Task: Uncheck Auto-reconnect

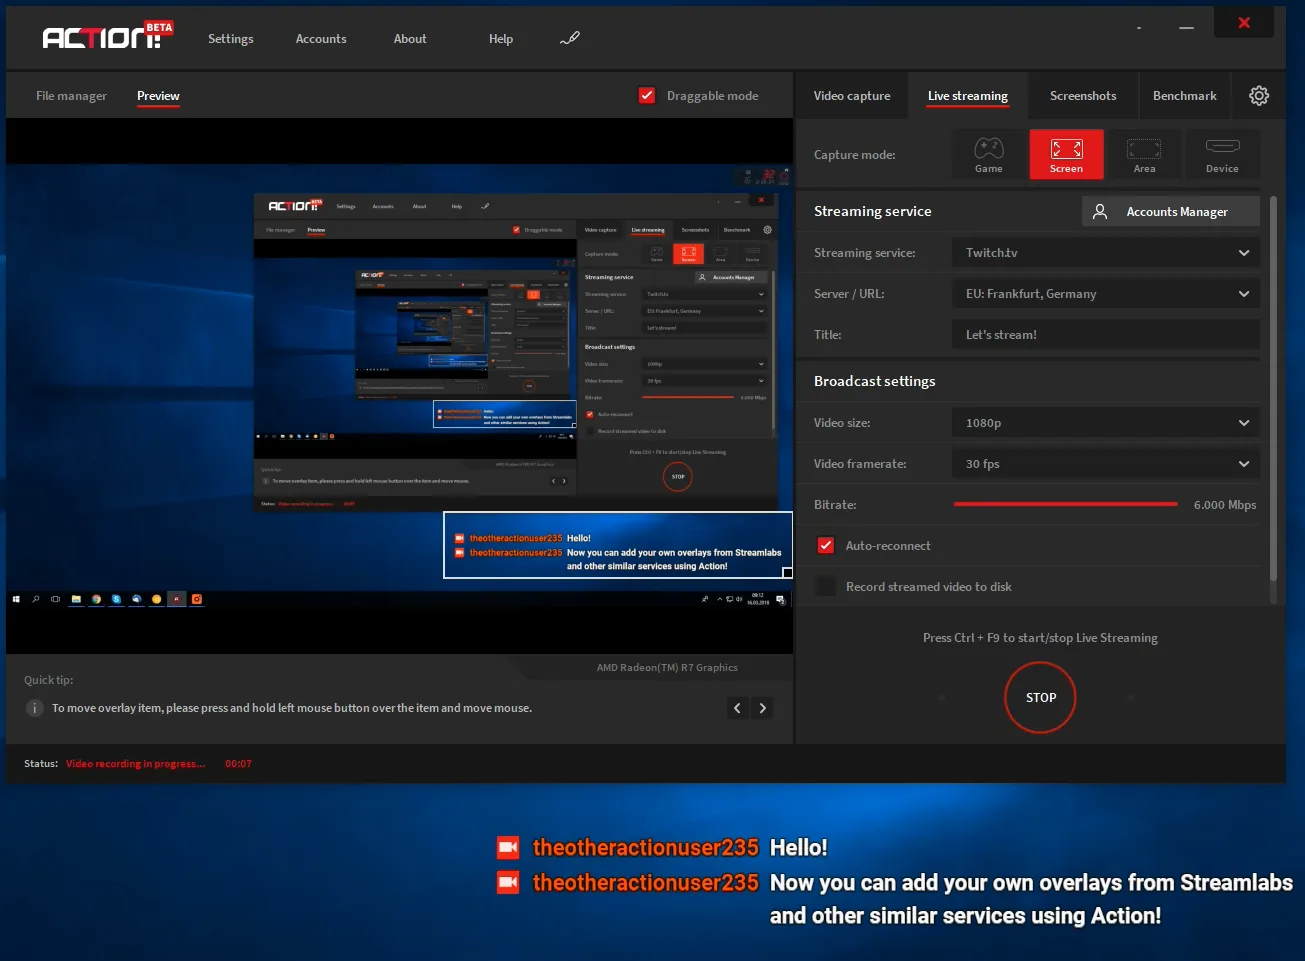Action: click(x=826, y=546)
